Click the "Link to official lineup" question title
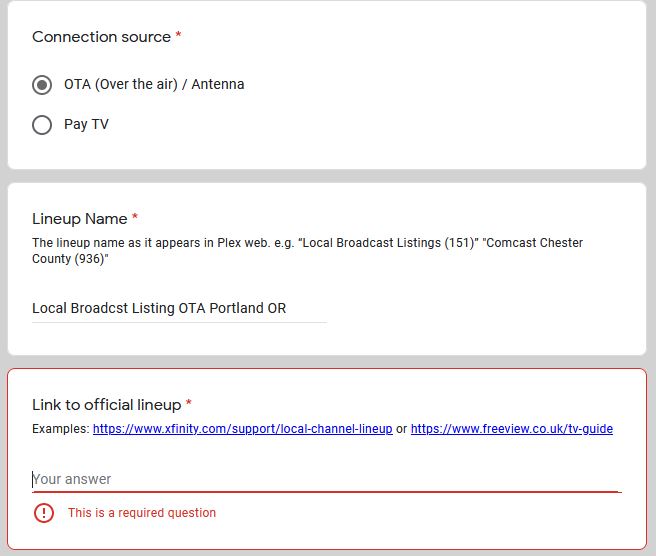Viewport: 656px width, 556px height. point(106,405)
